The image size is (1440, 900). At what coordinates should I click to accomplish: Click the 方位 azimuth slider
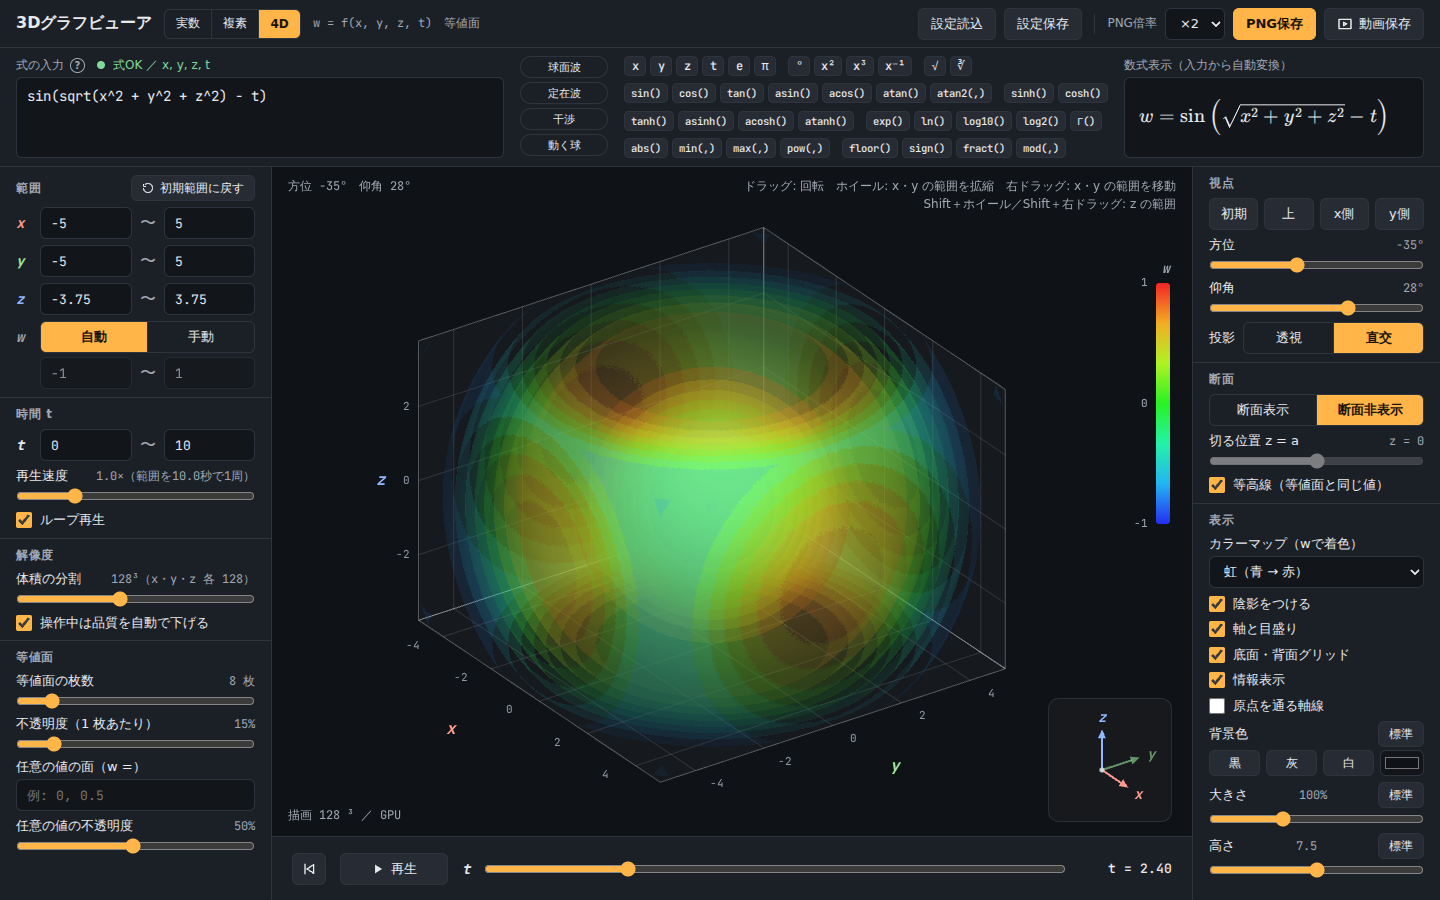(x=1316, y=265)
